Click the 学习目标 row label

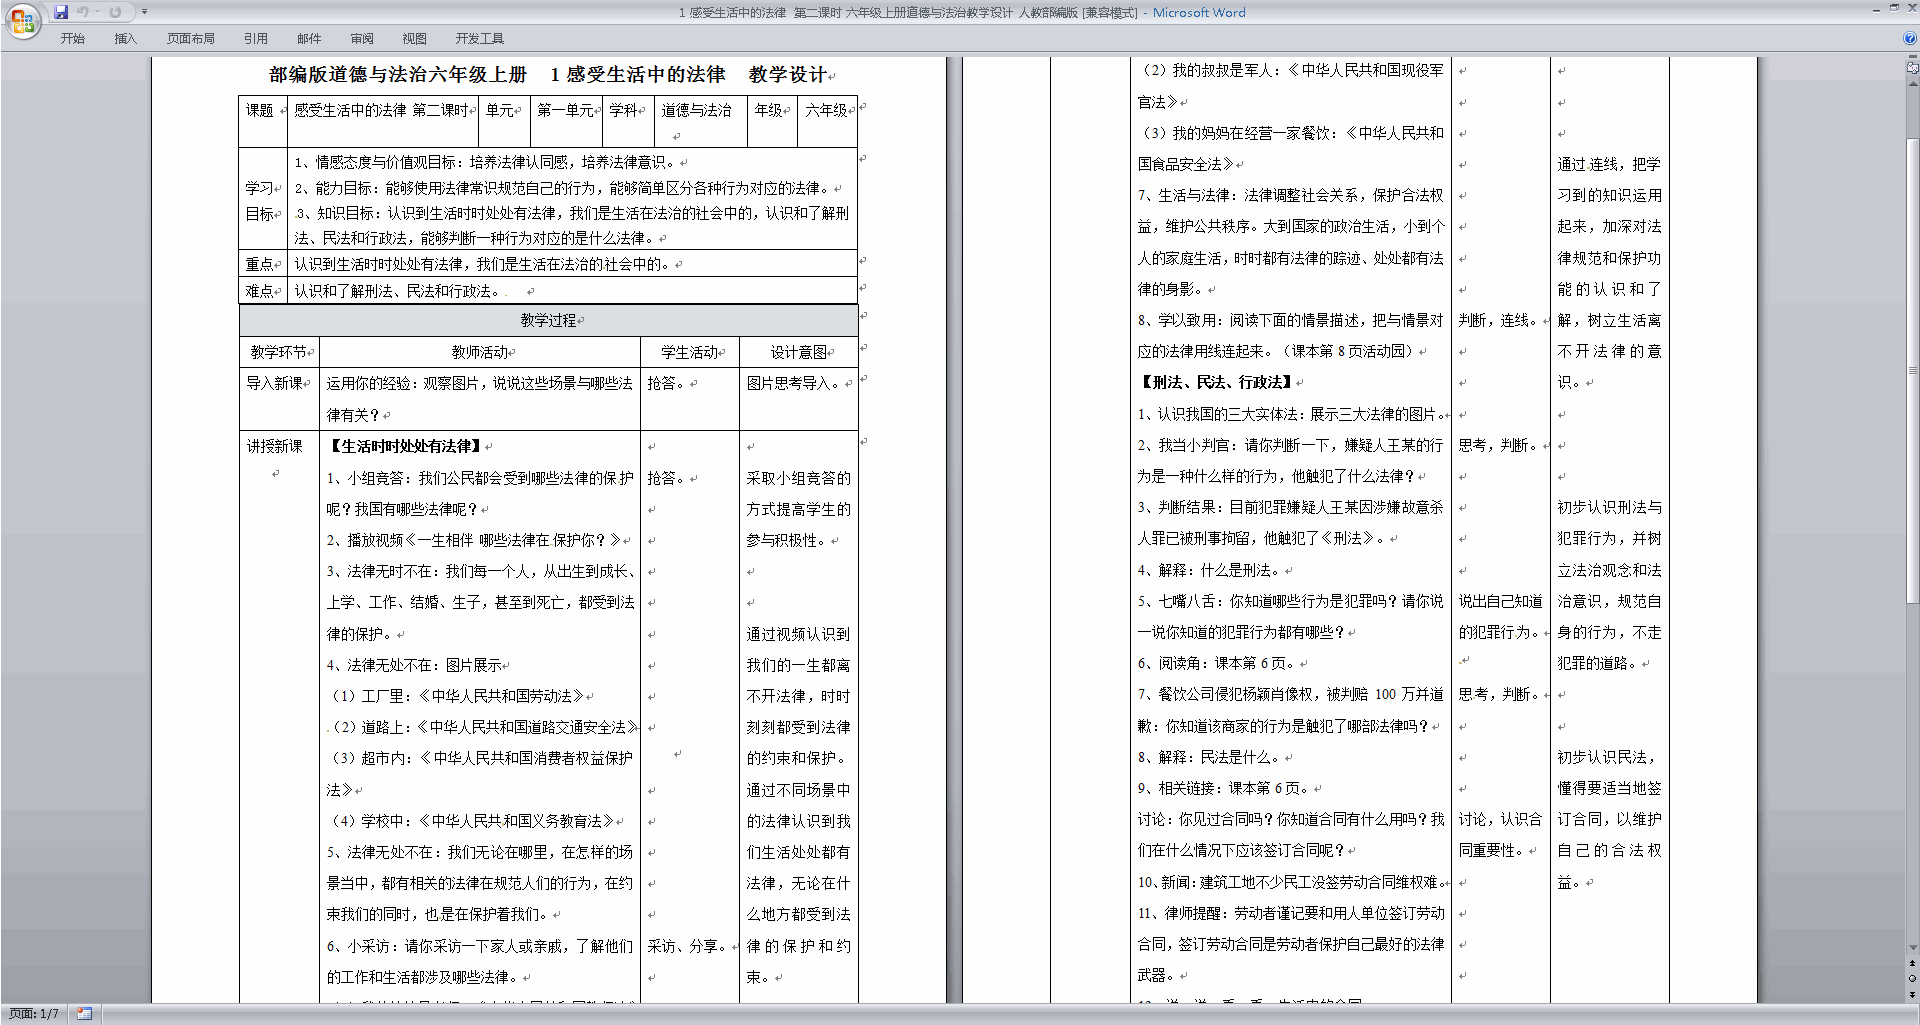(263, 200)
